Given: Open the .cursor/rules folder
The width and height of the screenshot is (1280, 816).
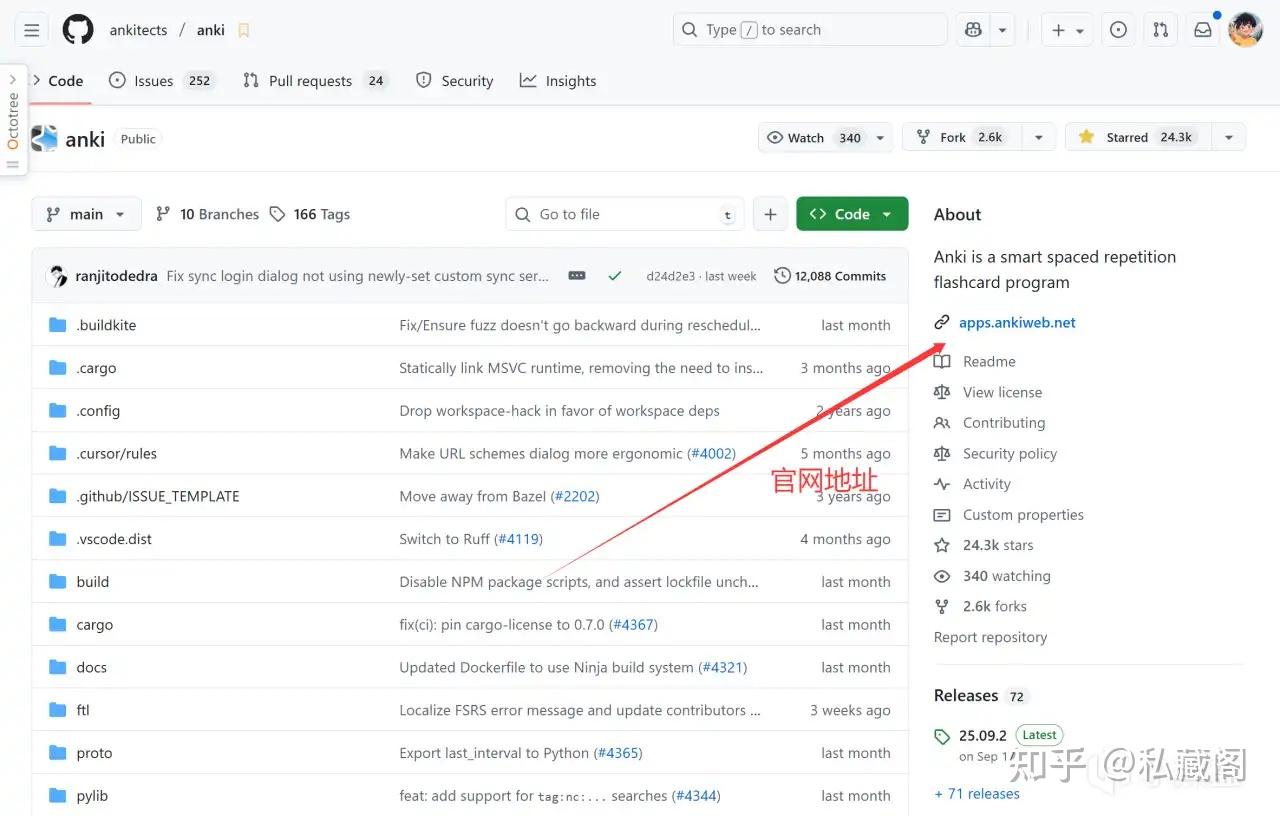Looking at the screenshot, I should pos(117,454).
